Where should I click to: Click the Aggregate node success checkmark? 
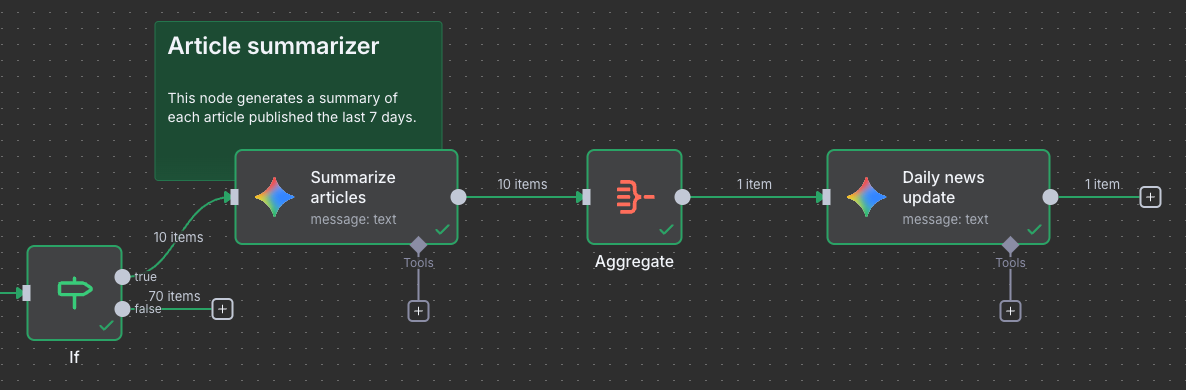pos(666,229)
